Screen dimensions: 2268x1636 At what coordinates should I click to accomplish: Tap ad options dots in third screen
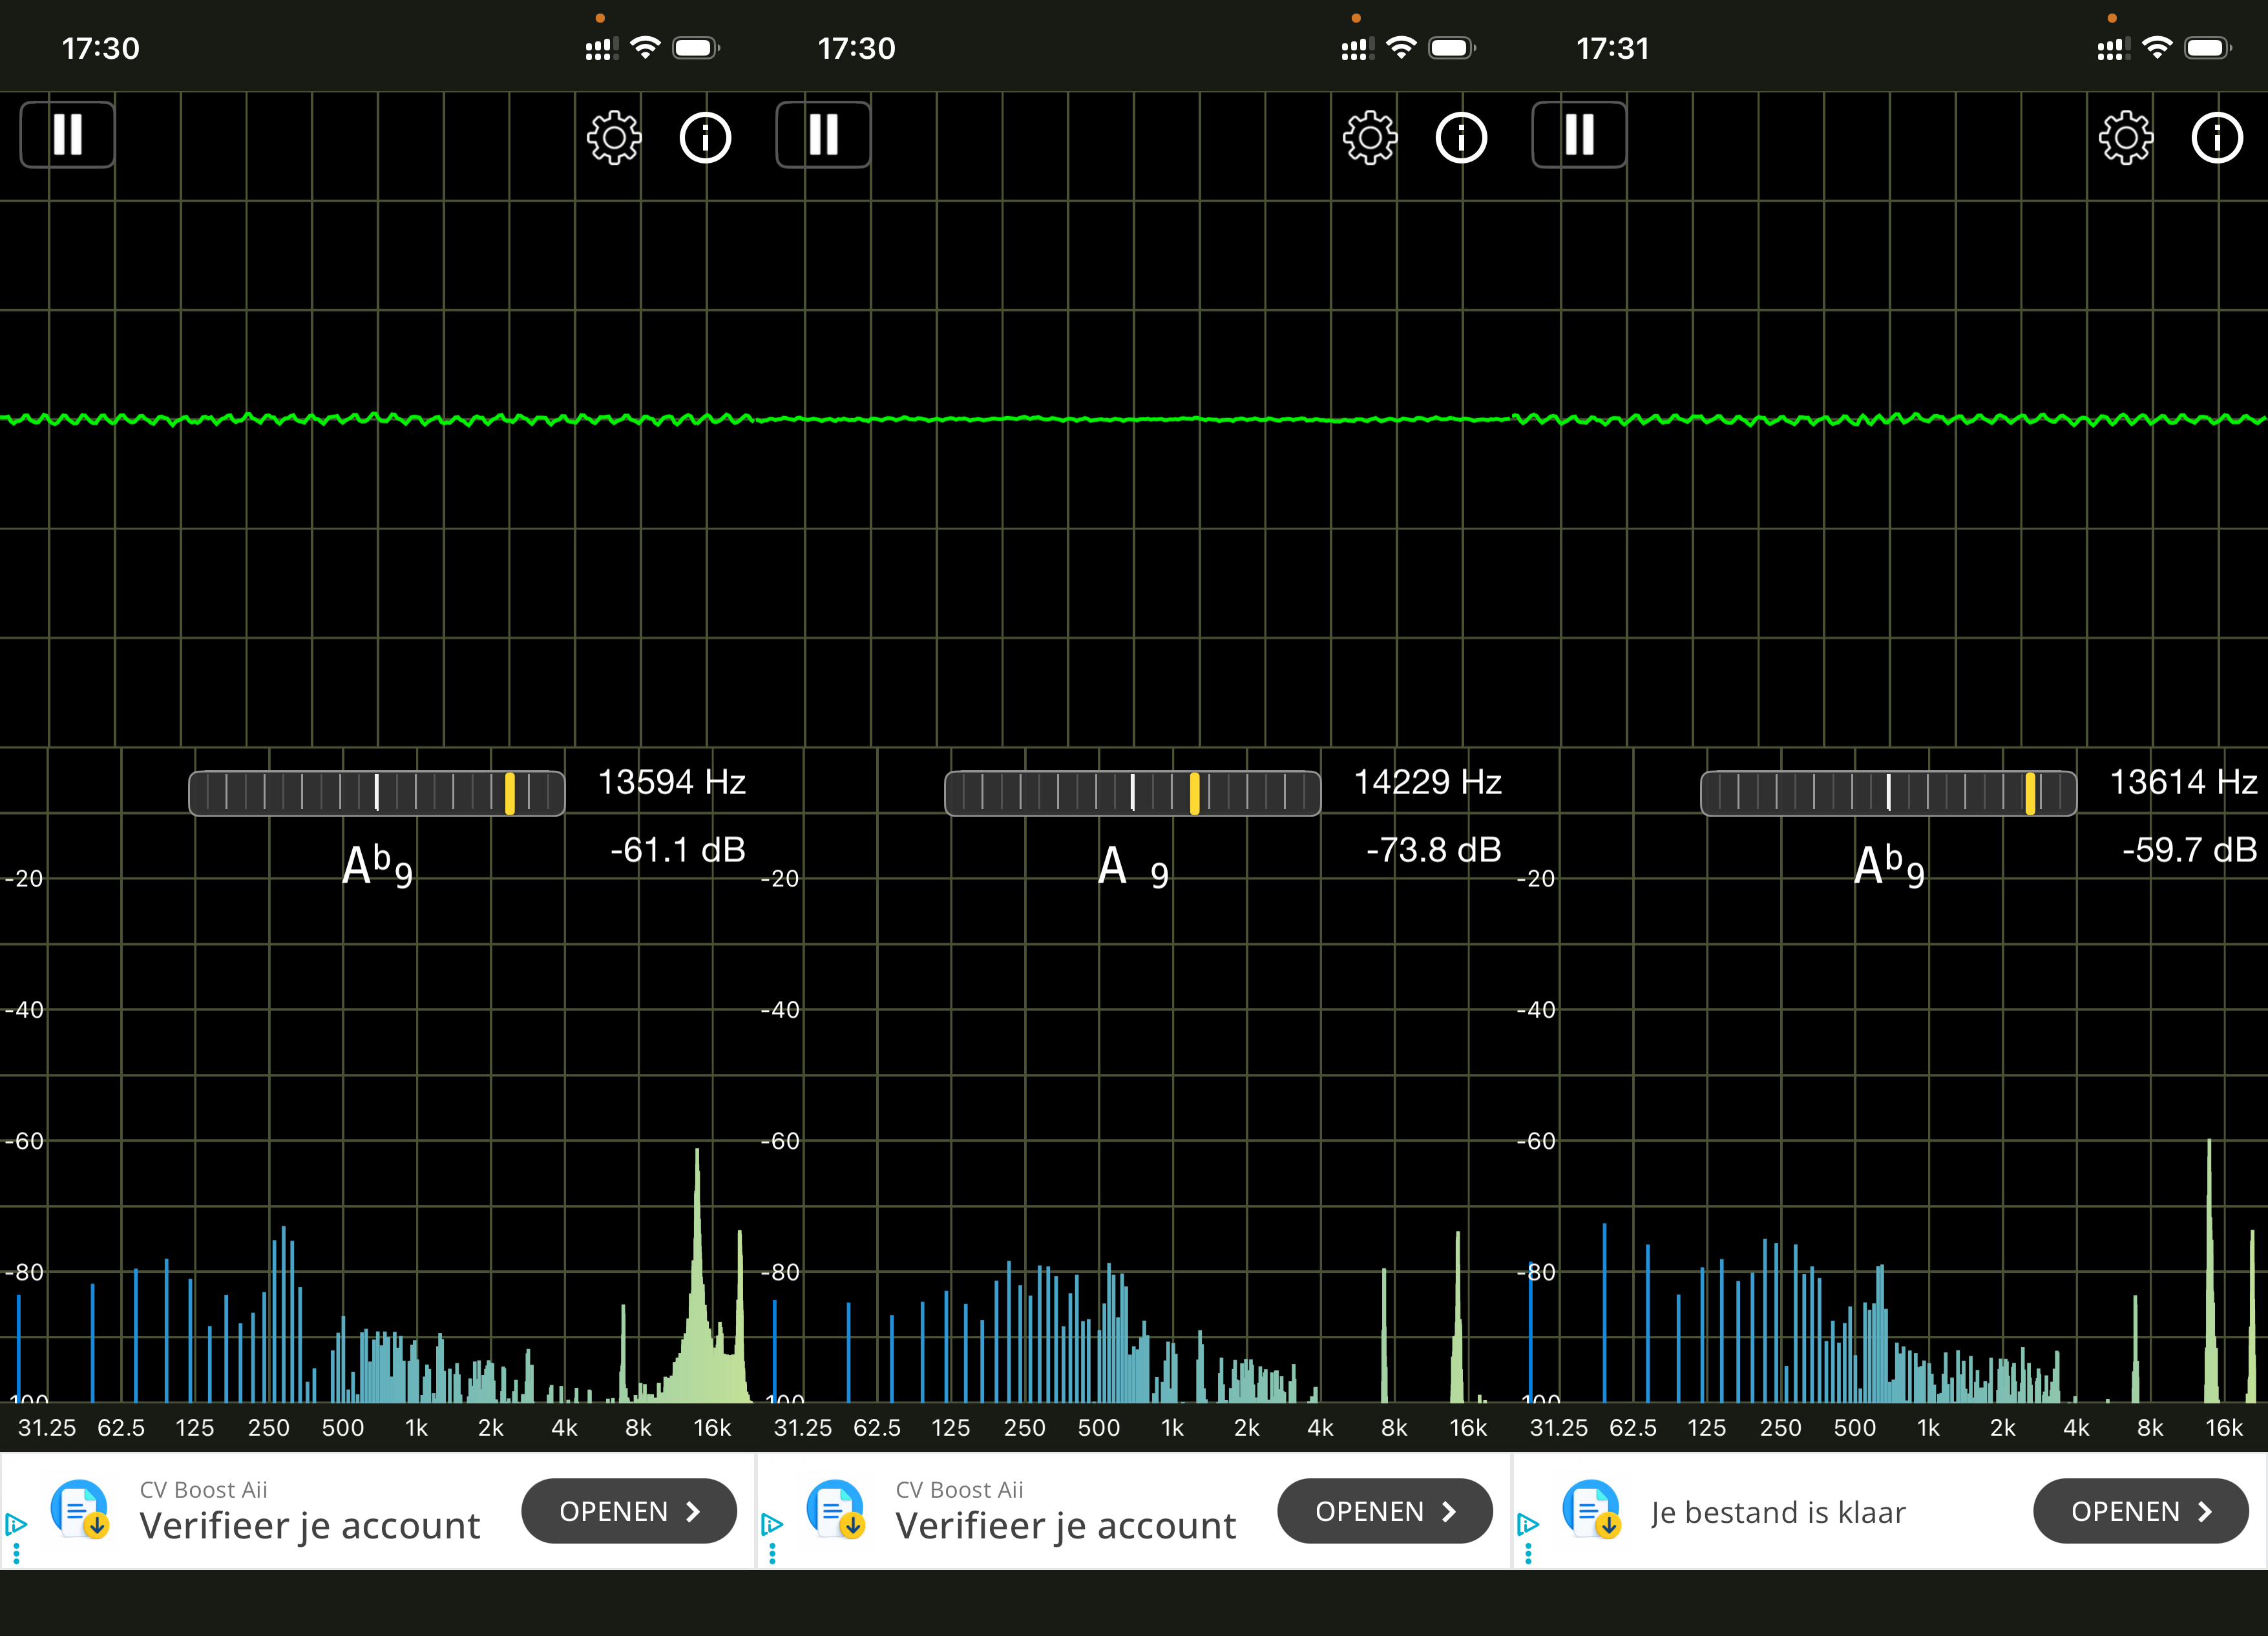(1528, 1554)
